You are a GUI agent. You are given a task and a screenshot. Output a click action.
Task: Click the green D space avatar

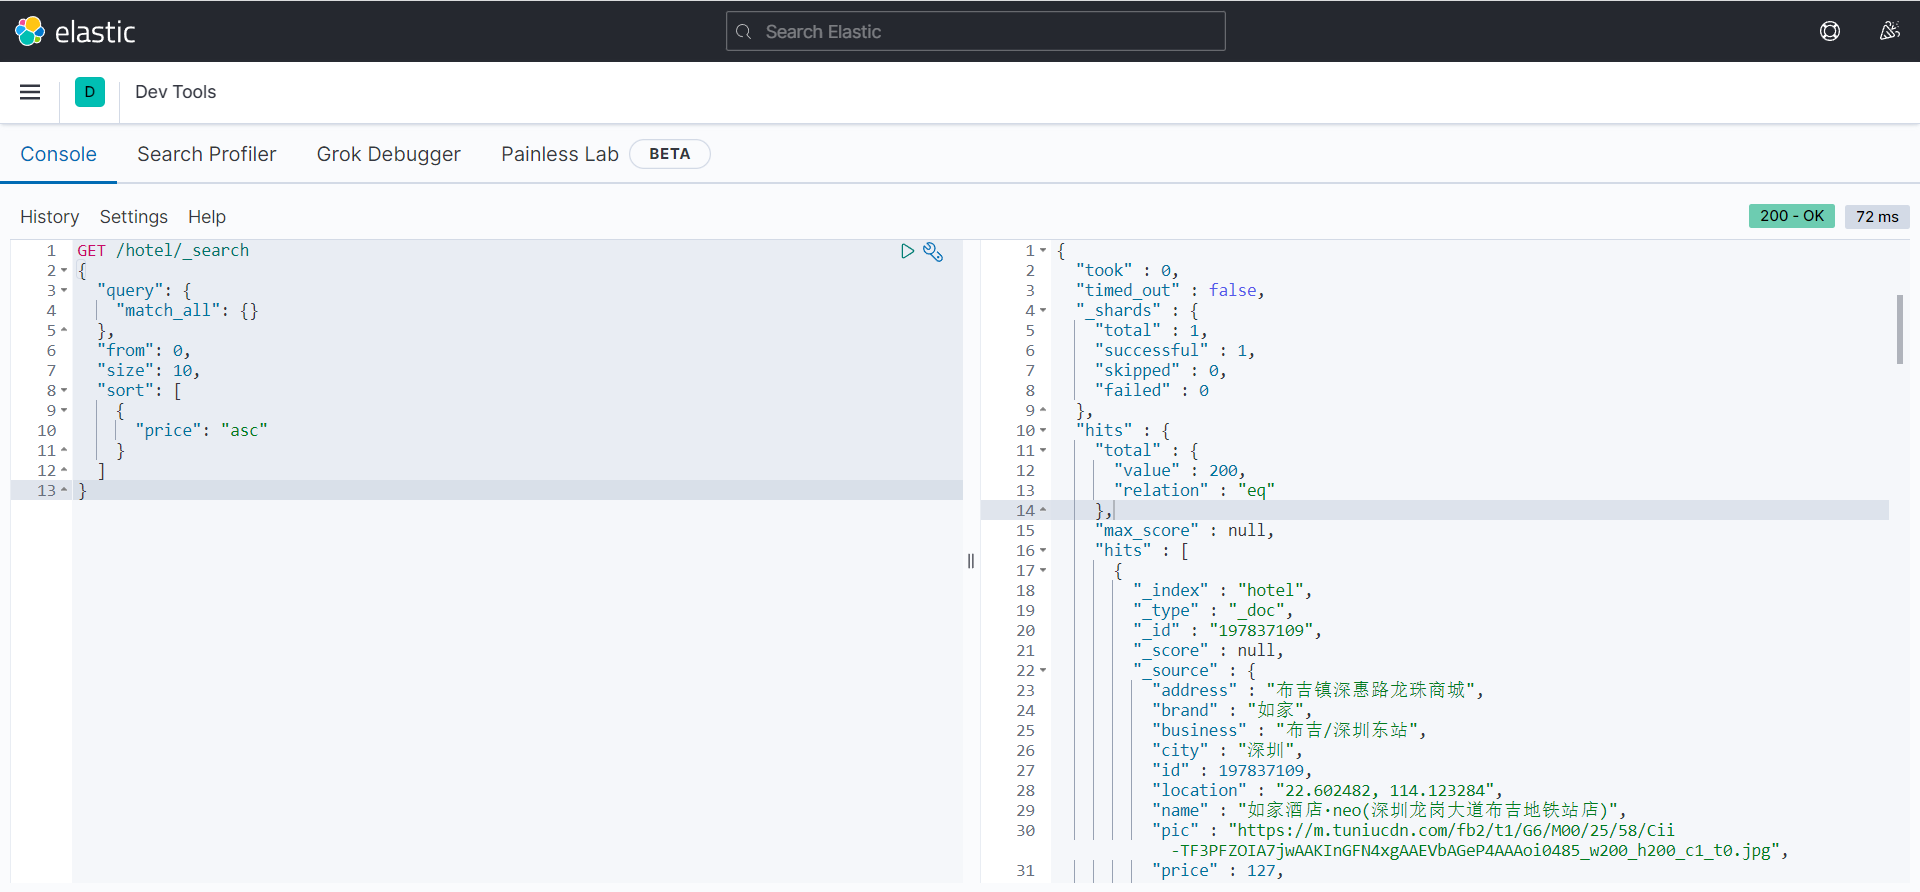pyautogui.click(x=90, y=92)
